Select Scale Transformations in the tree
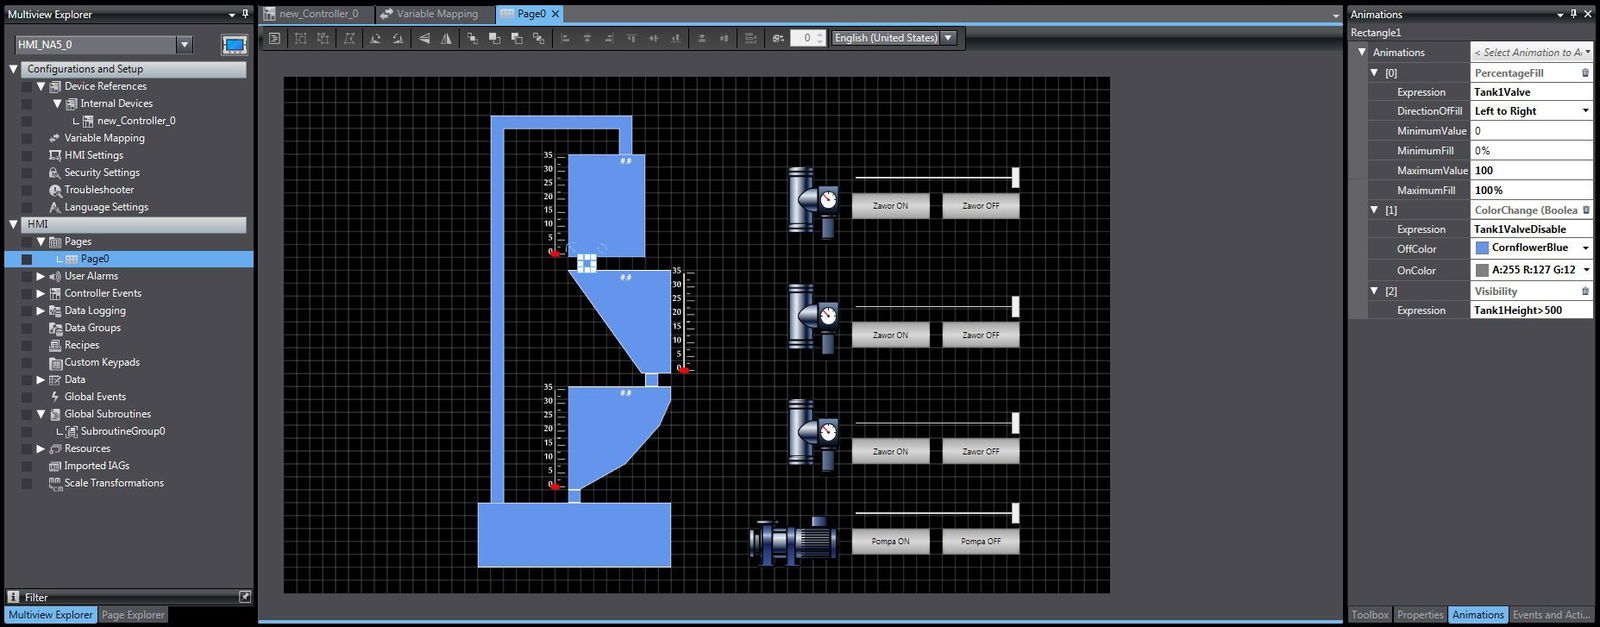The width and height of the screenshot is (1600, 627). click(x=114, y=483)
